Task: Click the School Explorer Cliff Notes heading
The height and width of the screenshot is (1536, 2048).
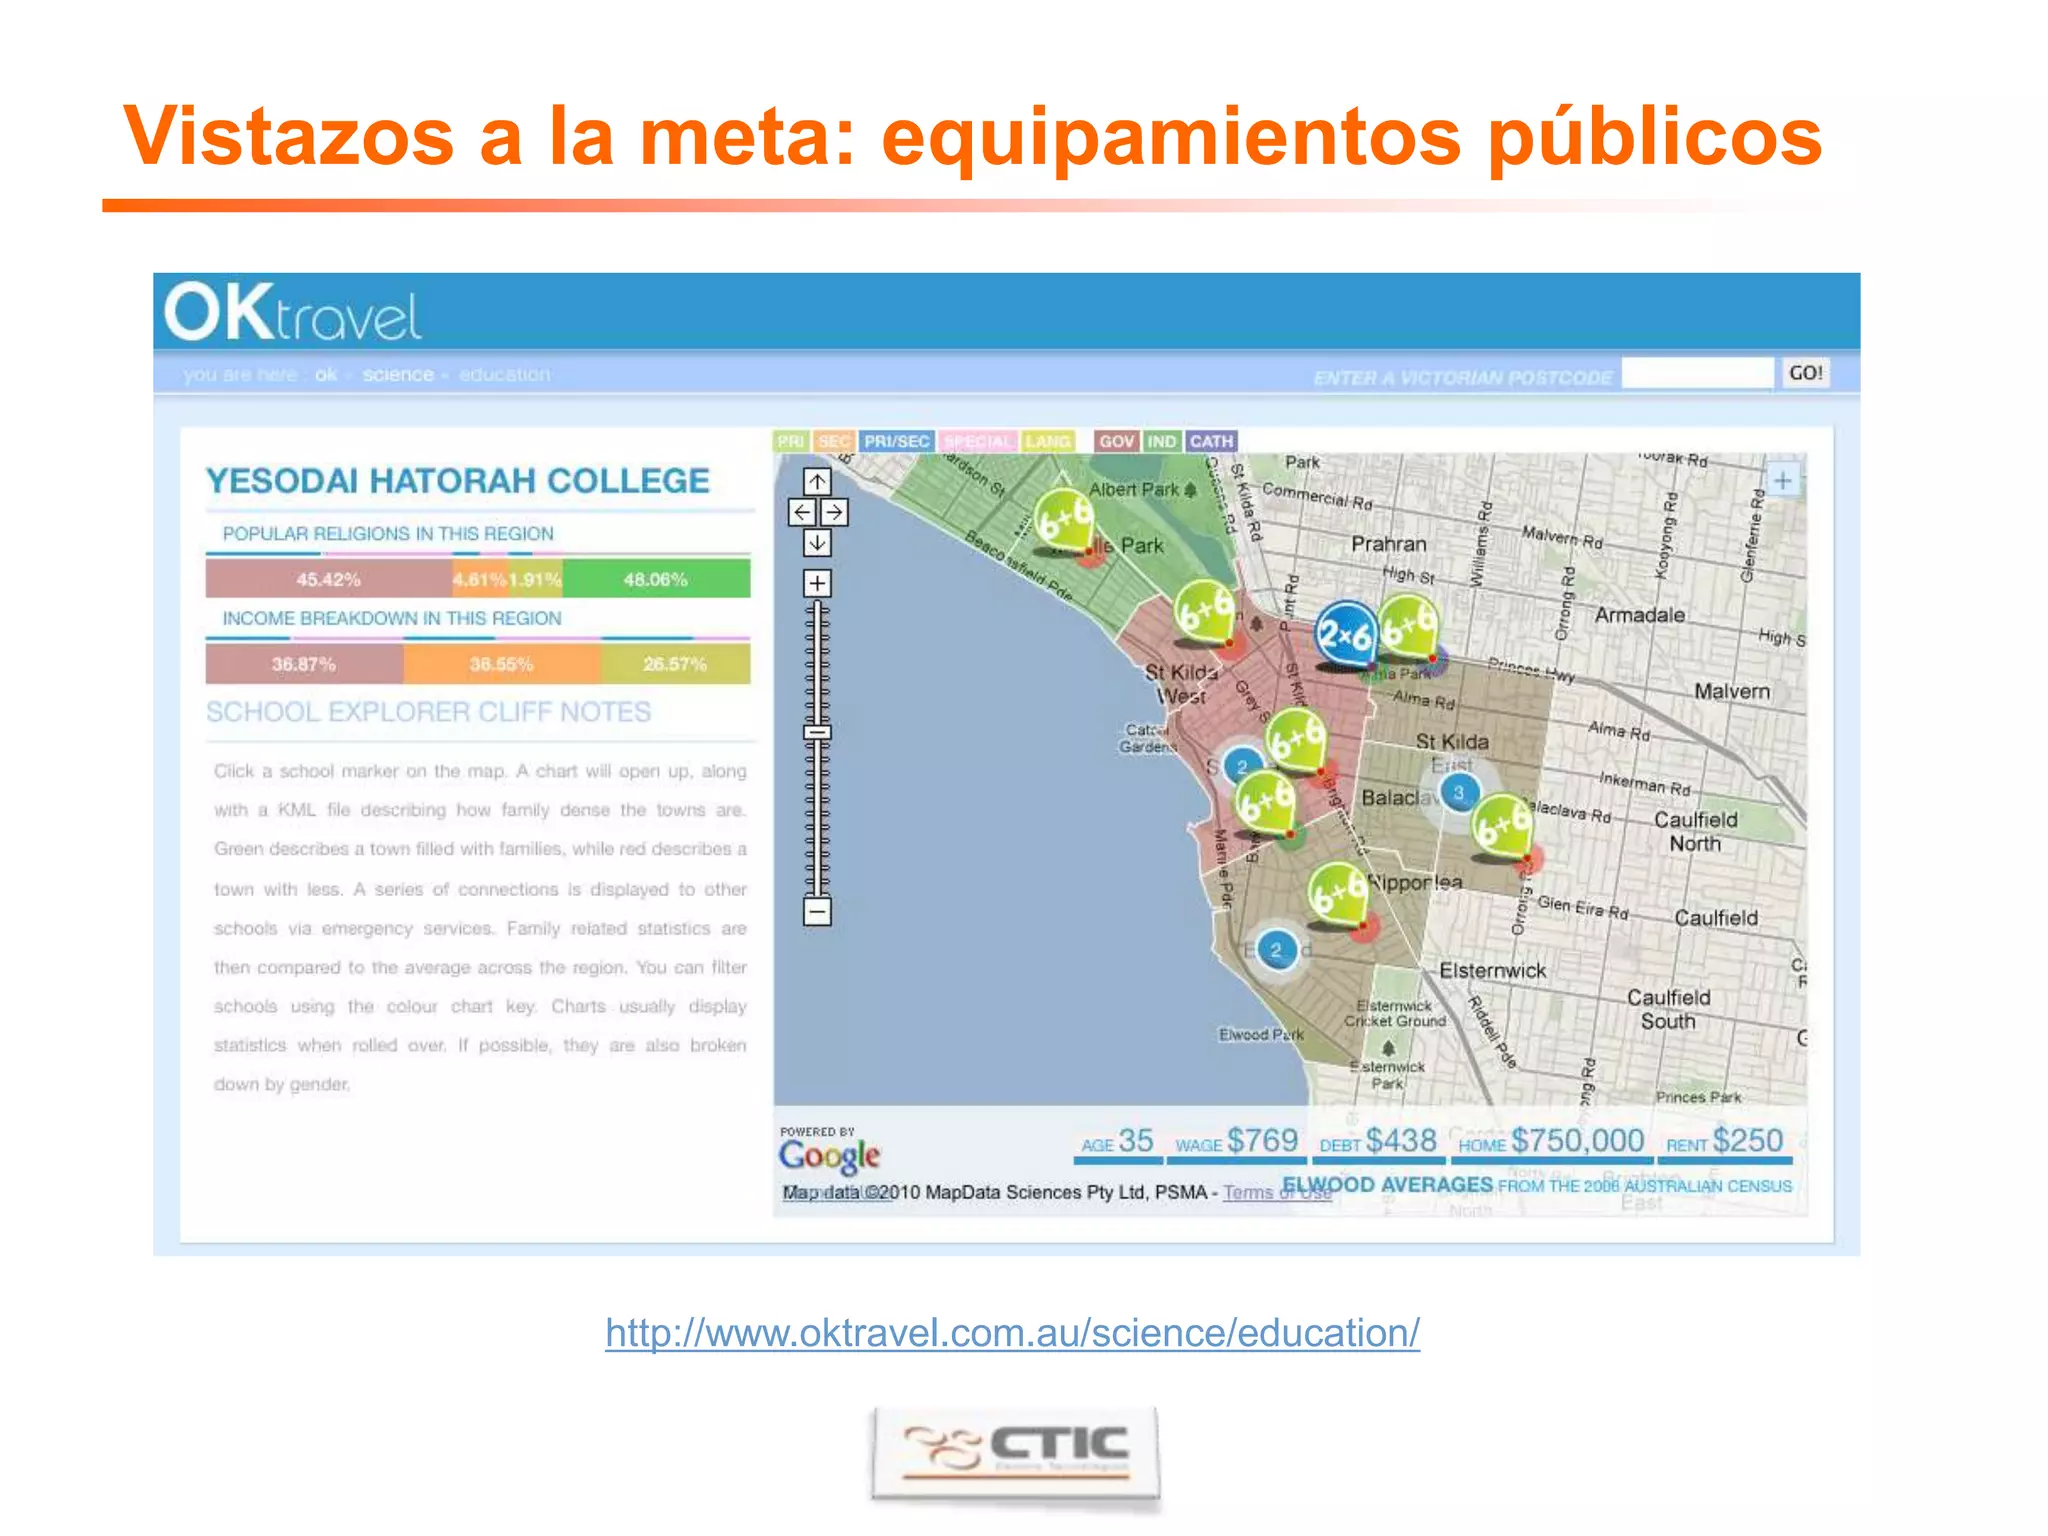Action: [x=428, y=712]
